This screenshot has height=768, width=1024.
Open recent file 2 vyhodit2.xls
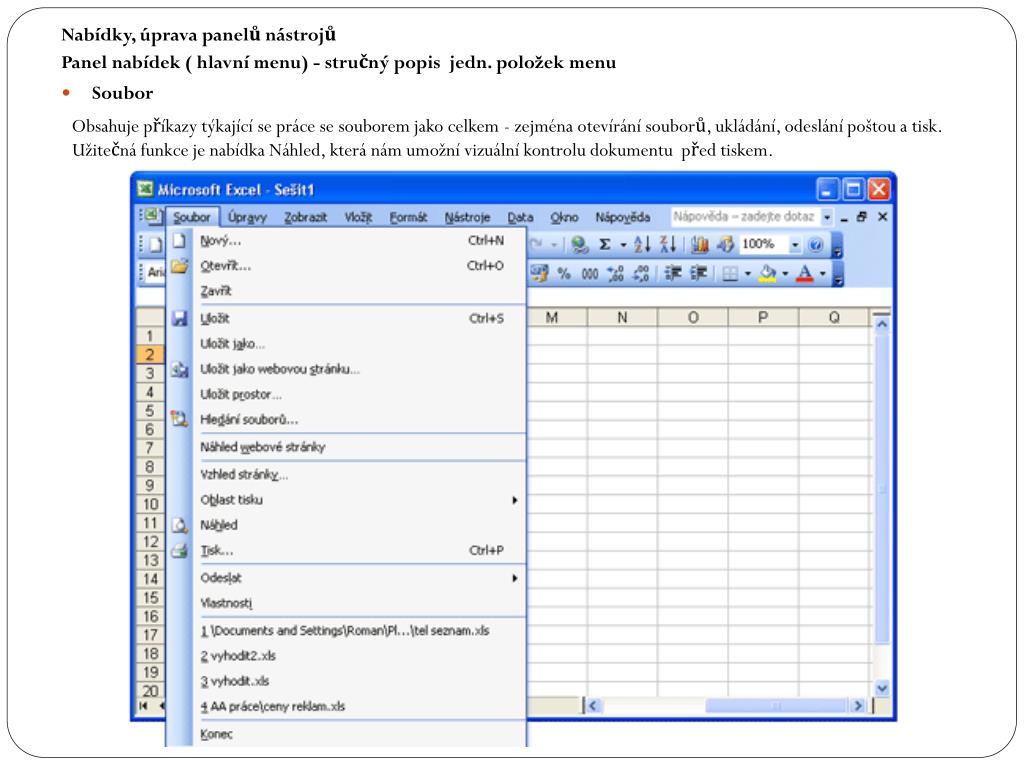click(x=347, y=656)
